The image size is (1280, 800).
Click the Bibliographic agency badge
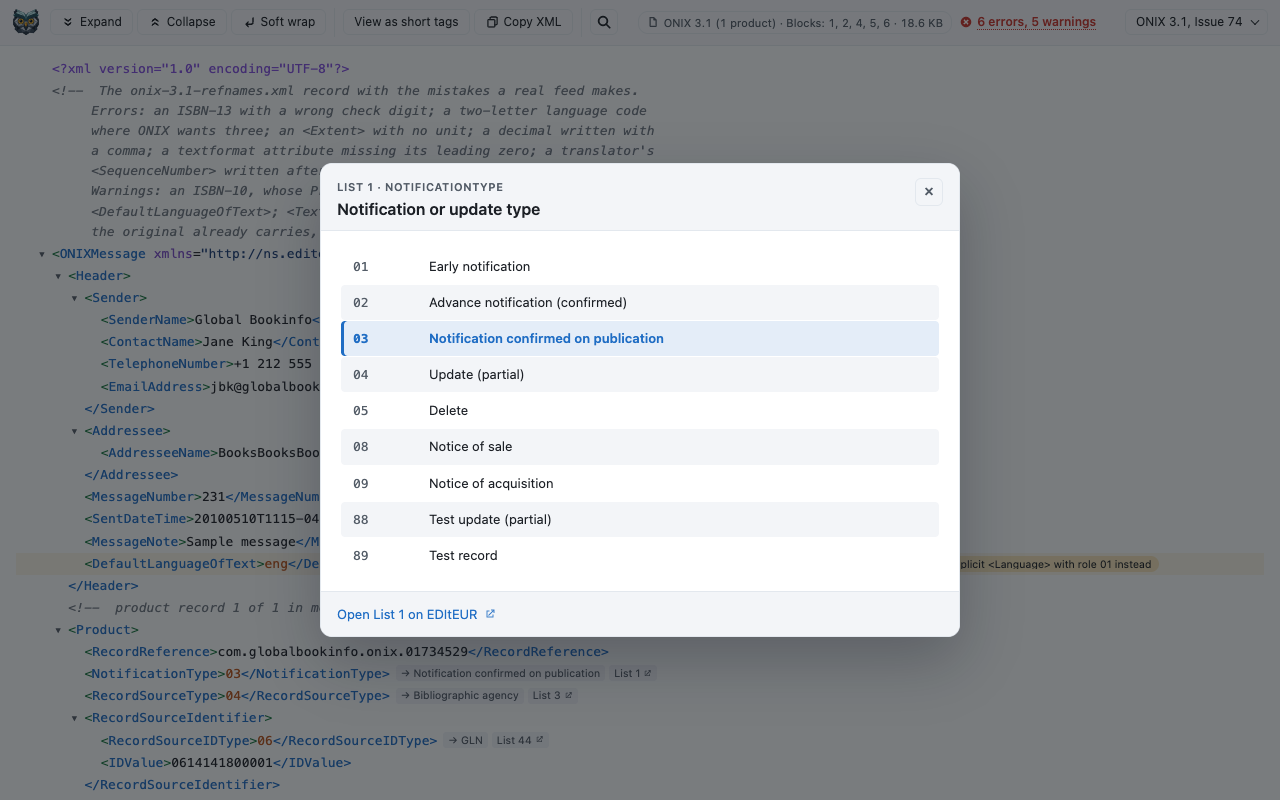[460, 696]
